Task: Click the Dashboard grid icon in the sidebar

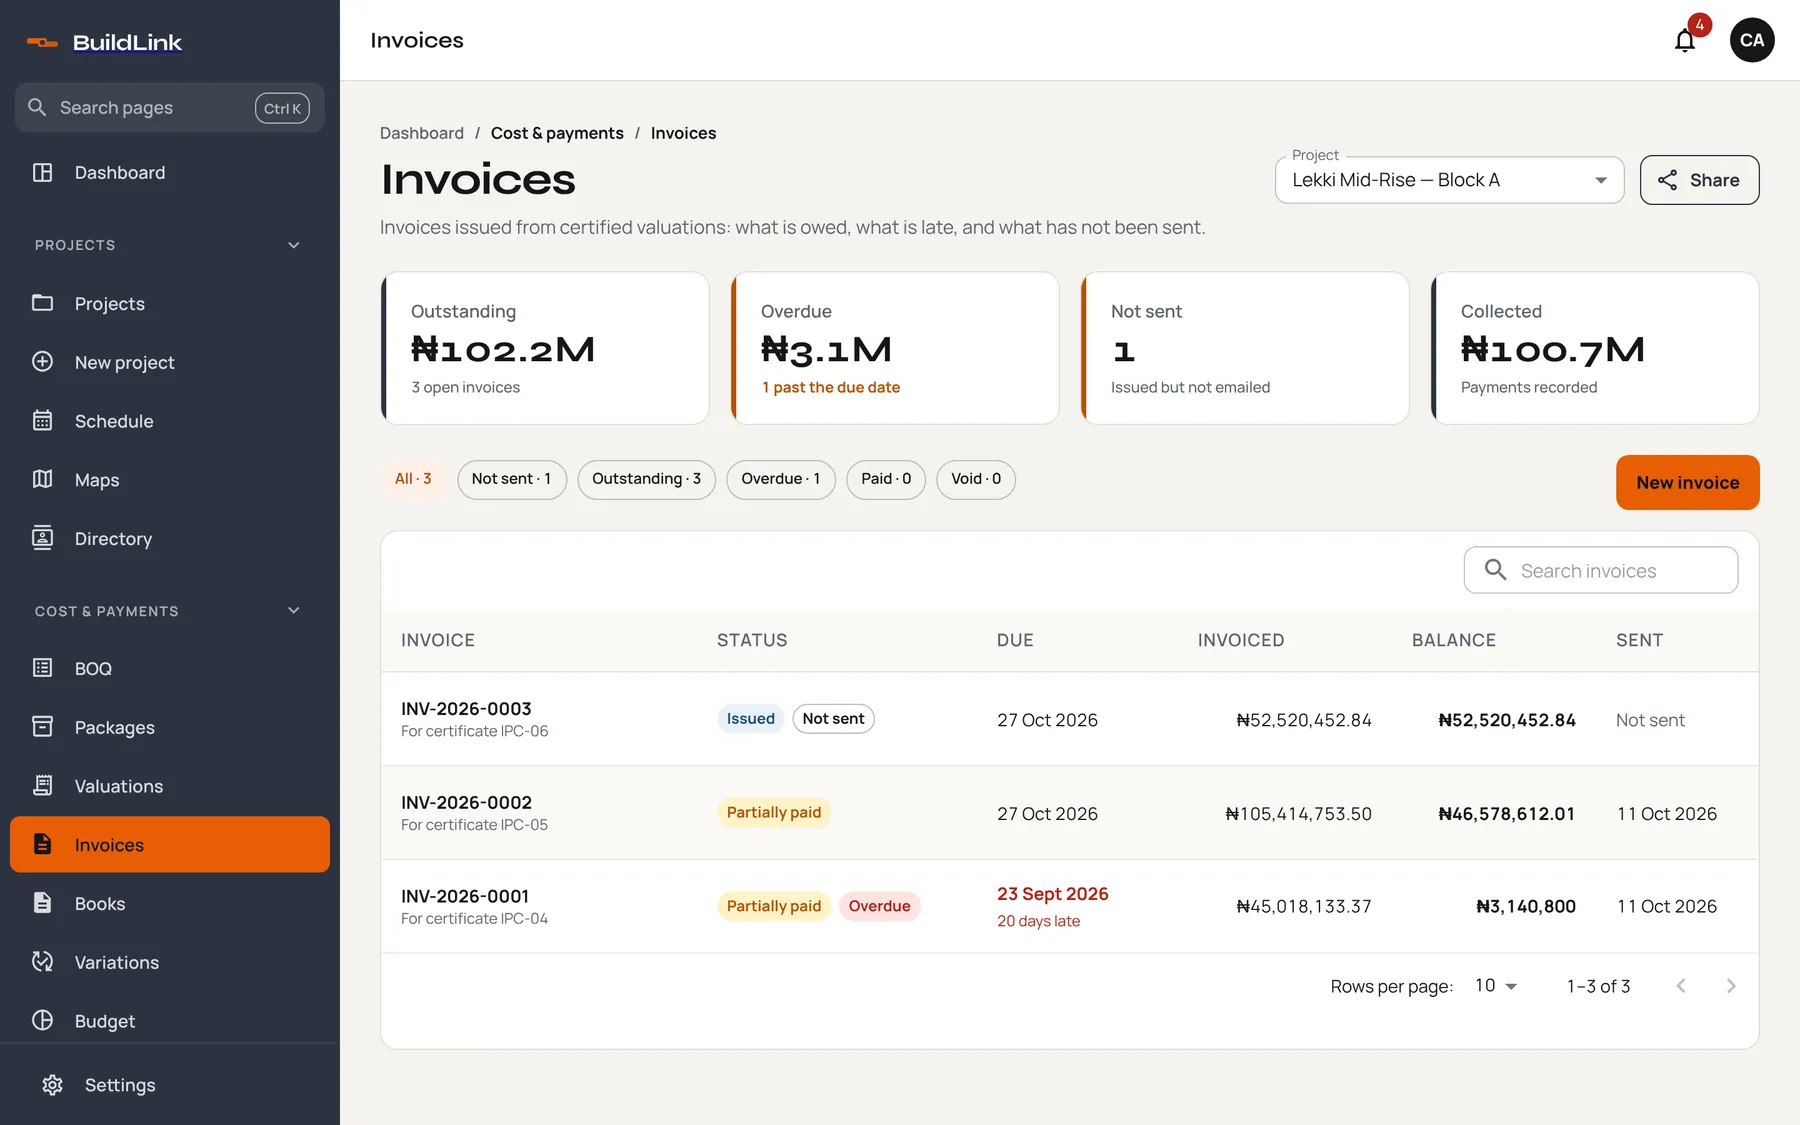Action: tap(42, 172)
